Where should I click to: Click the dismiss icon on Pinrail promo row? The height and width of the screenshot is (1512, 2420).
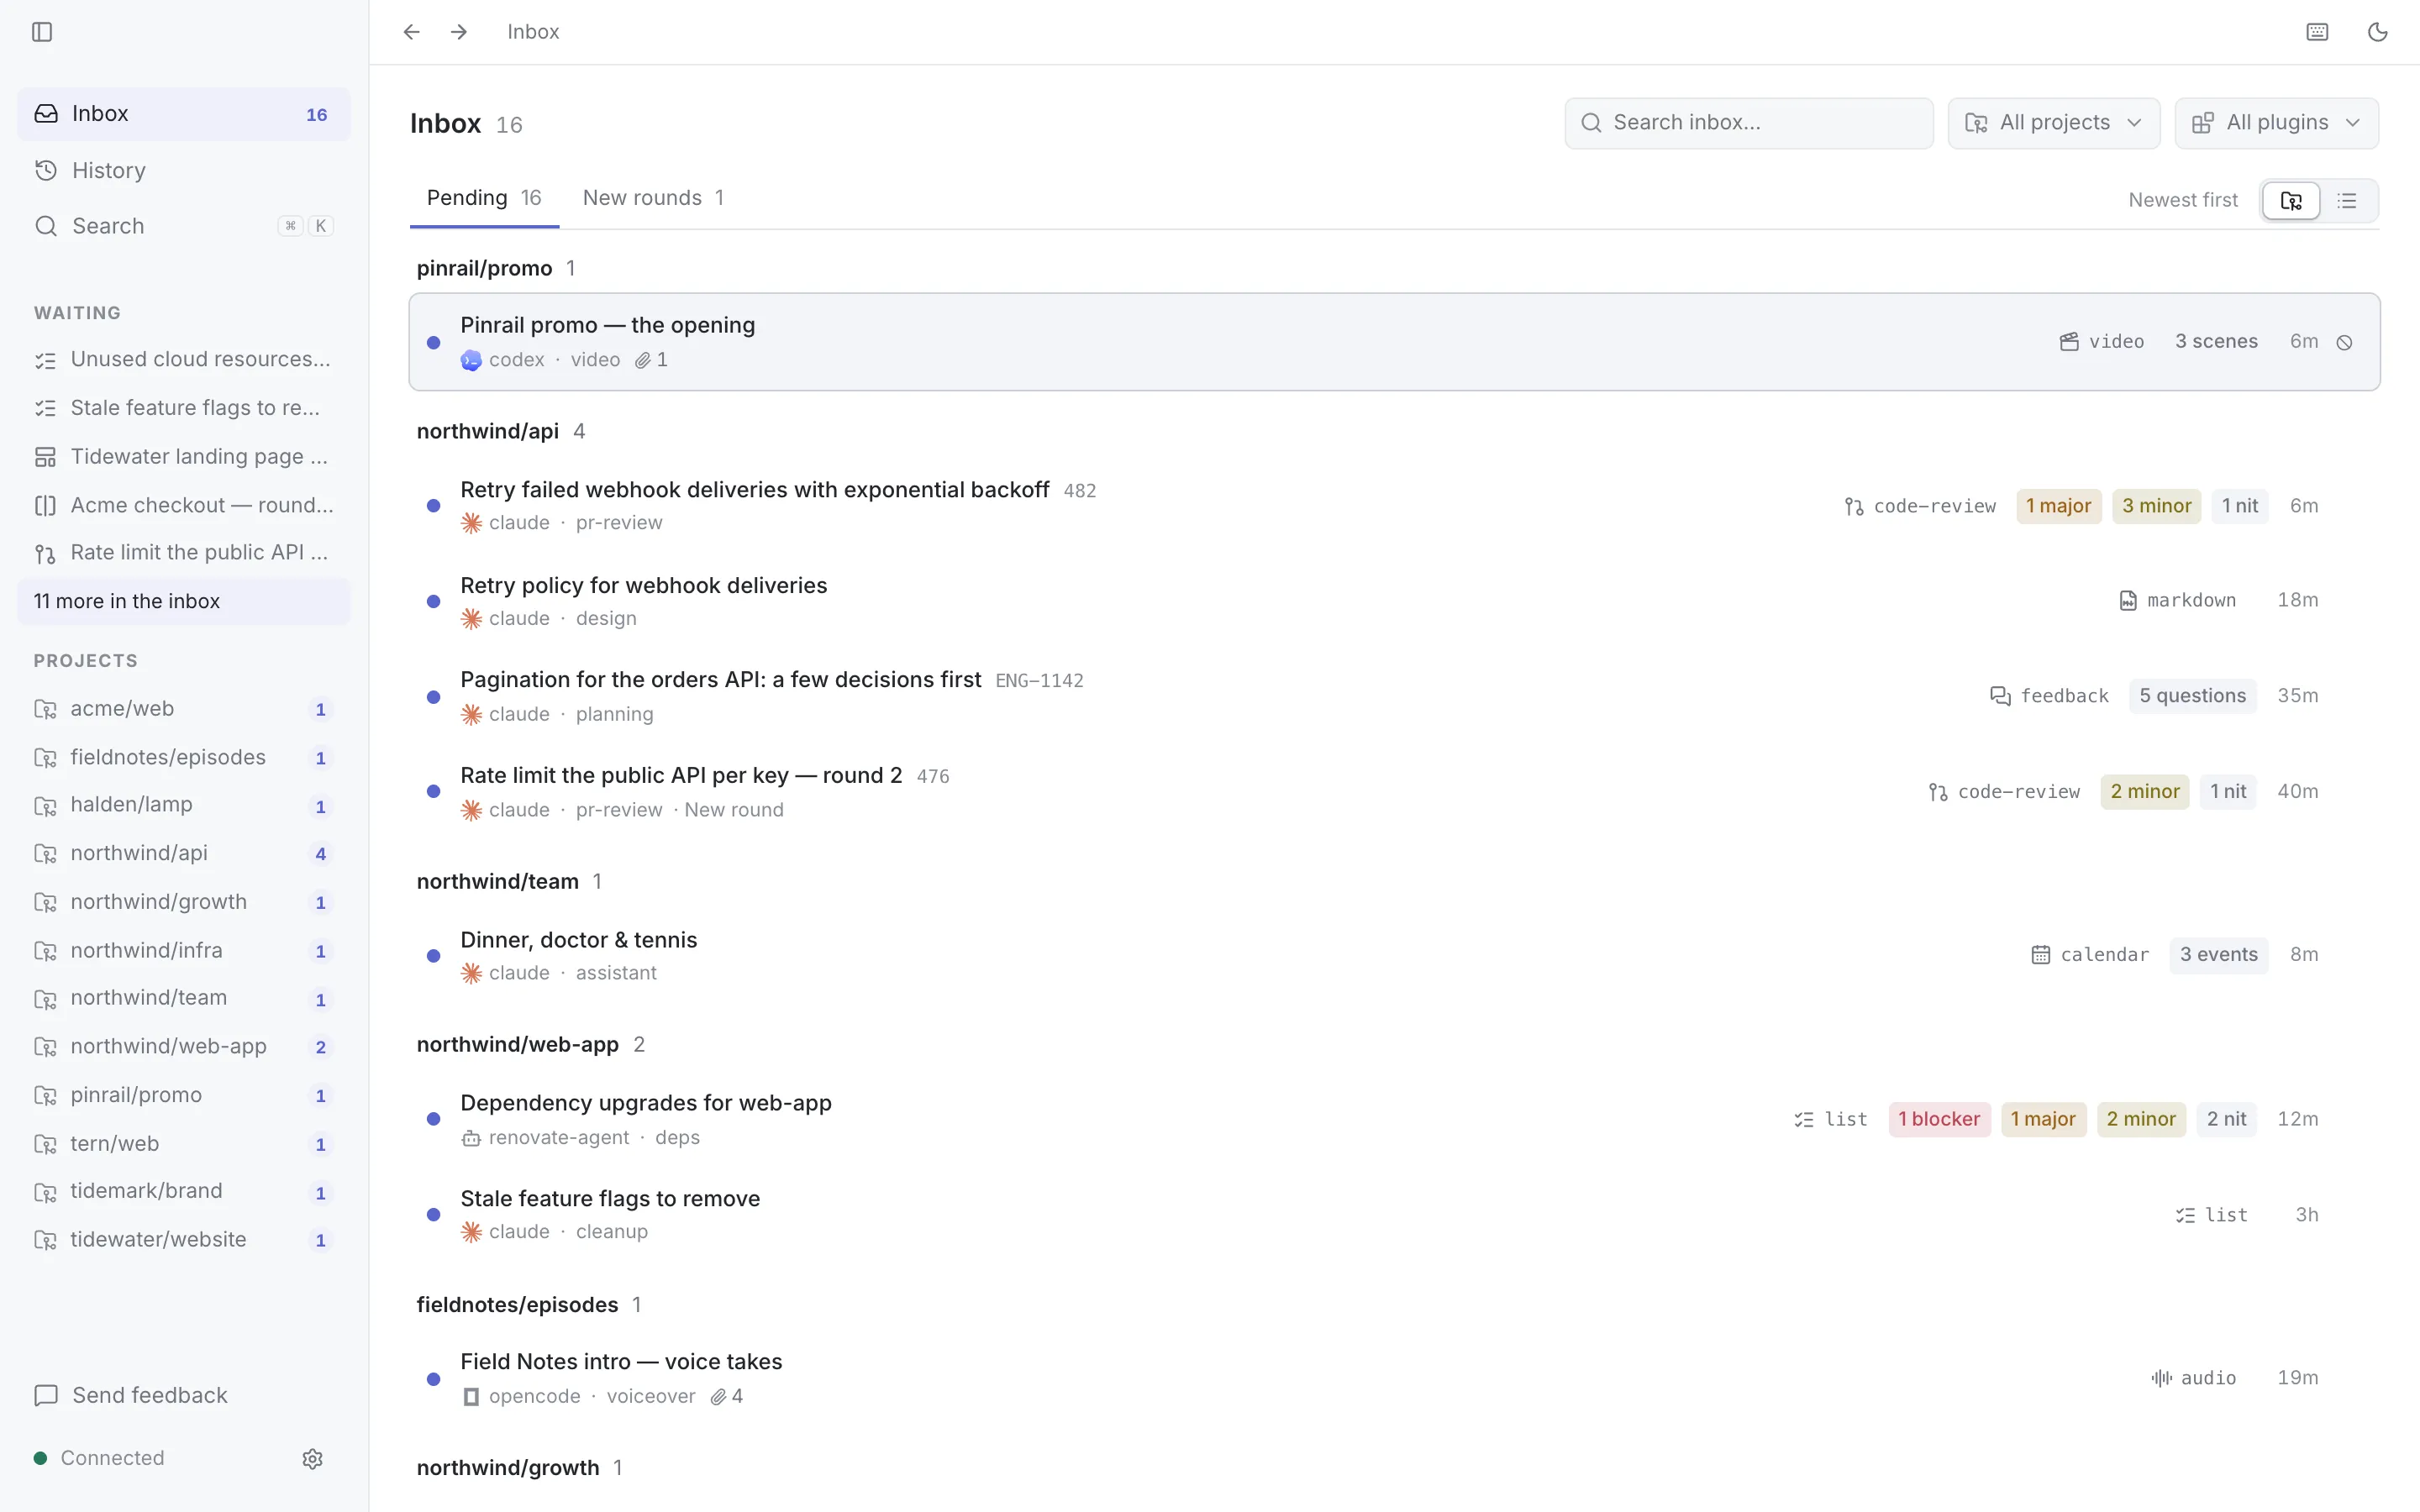(x=2344, y=343)
